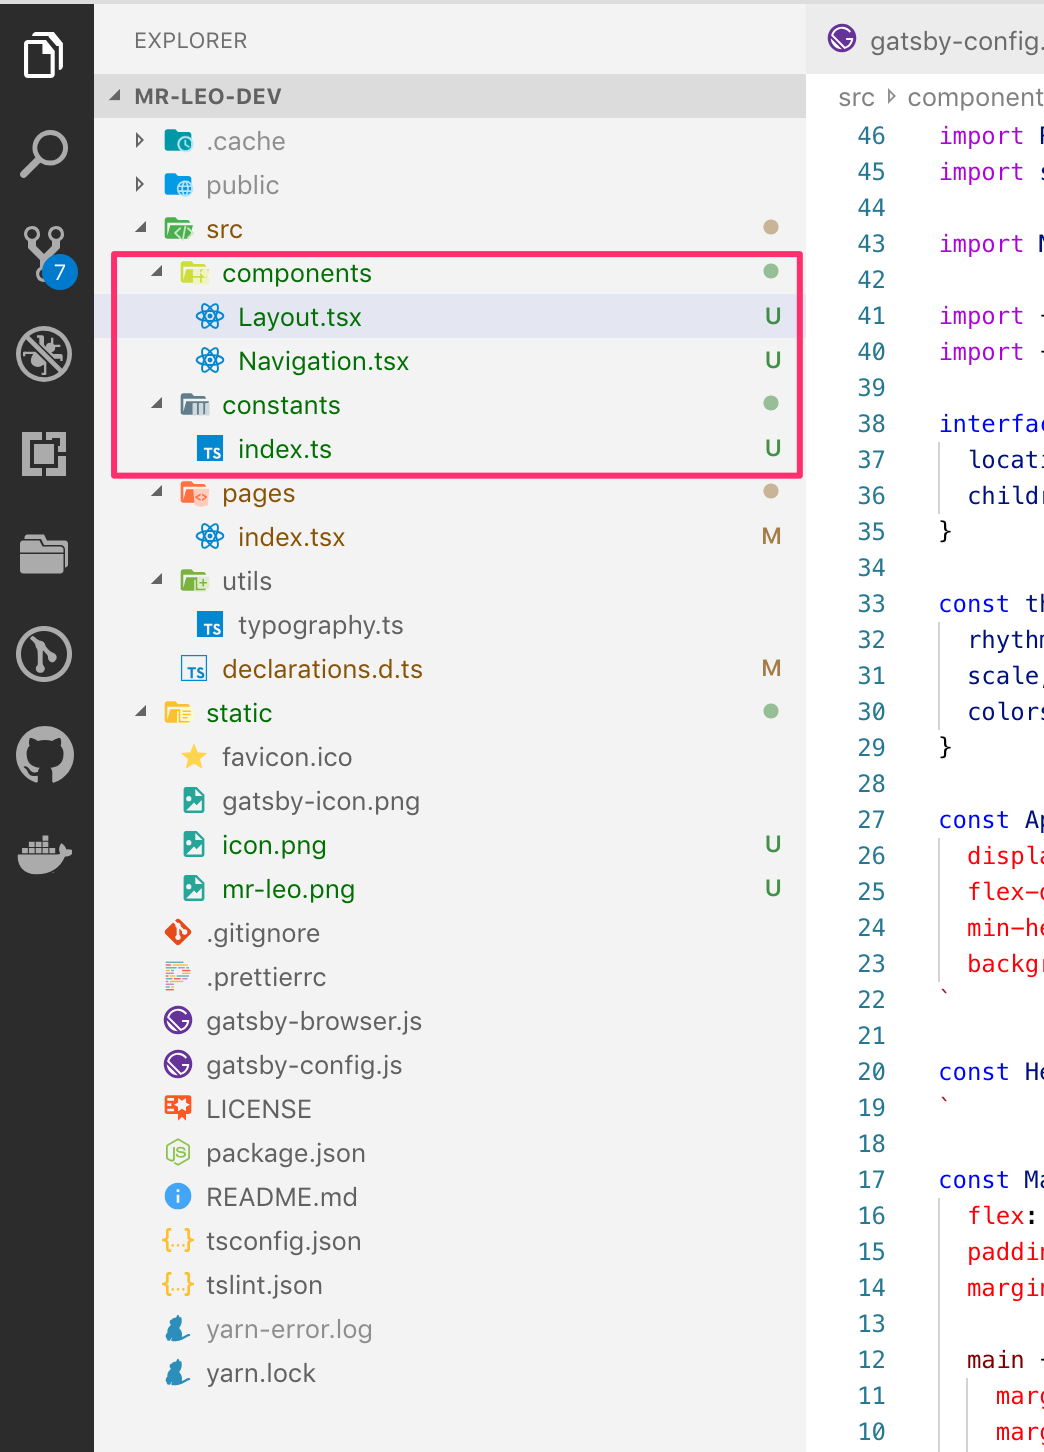Screen dimensions: 1044x1452
Task: Collapse the MR-LEO-DEV root section
Action: pyautogui.click(x=116, y=96)
